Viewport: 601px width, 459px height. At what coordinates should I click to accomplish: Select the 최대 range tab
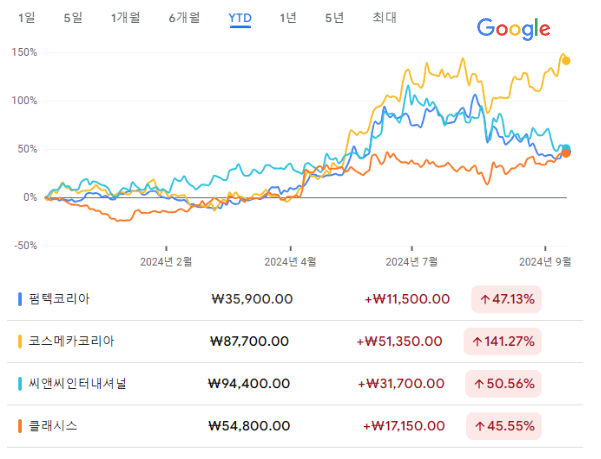pyautogui.click(x=384, y=18)
